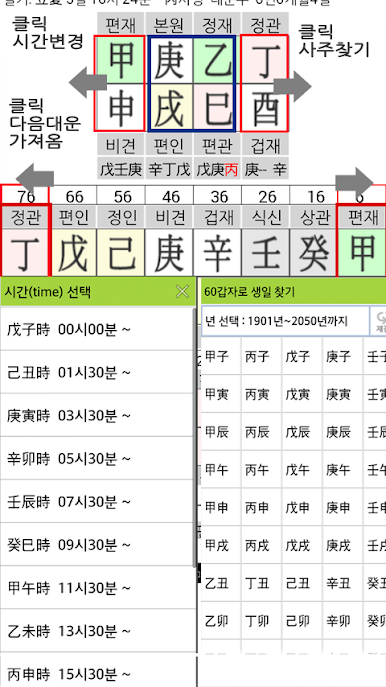The image size is (386, 687).
Task: Select 己丑時 01시30분 time
Action: pyautogui.click(x=97, y=372)
